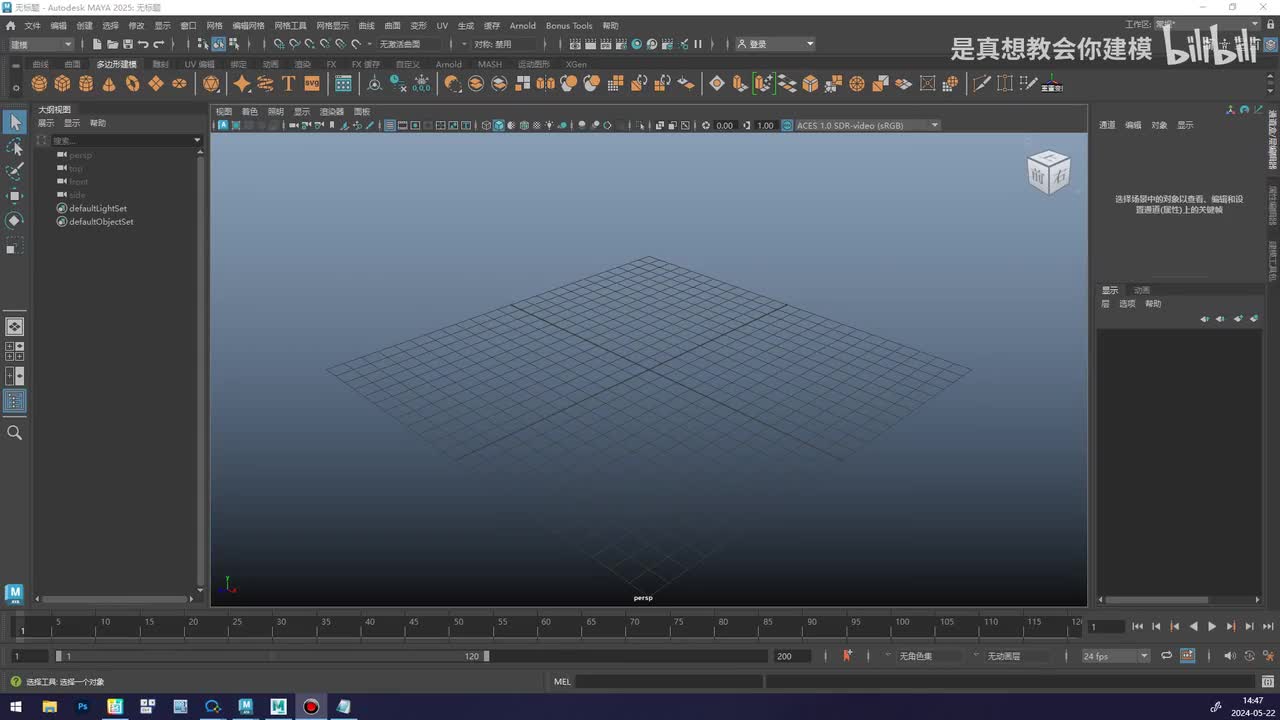The image size is (1280, 720).
Task: Switch to the MASH shelf tab
Action: 490,64
